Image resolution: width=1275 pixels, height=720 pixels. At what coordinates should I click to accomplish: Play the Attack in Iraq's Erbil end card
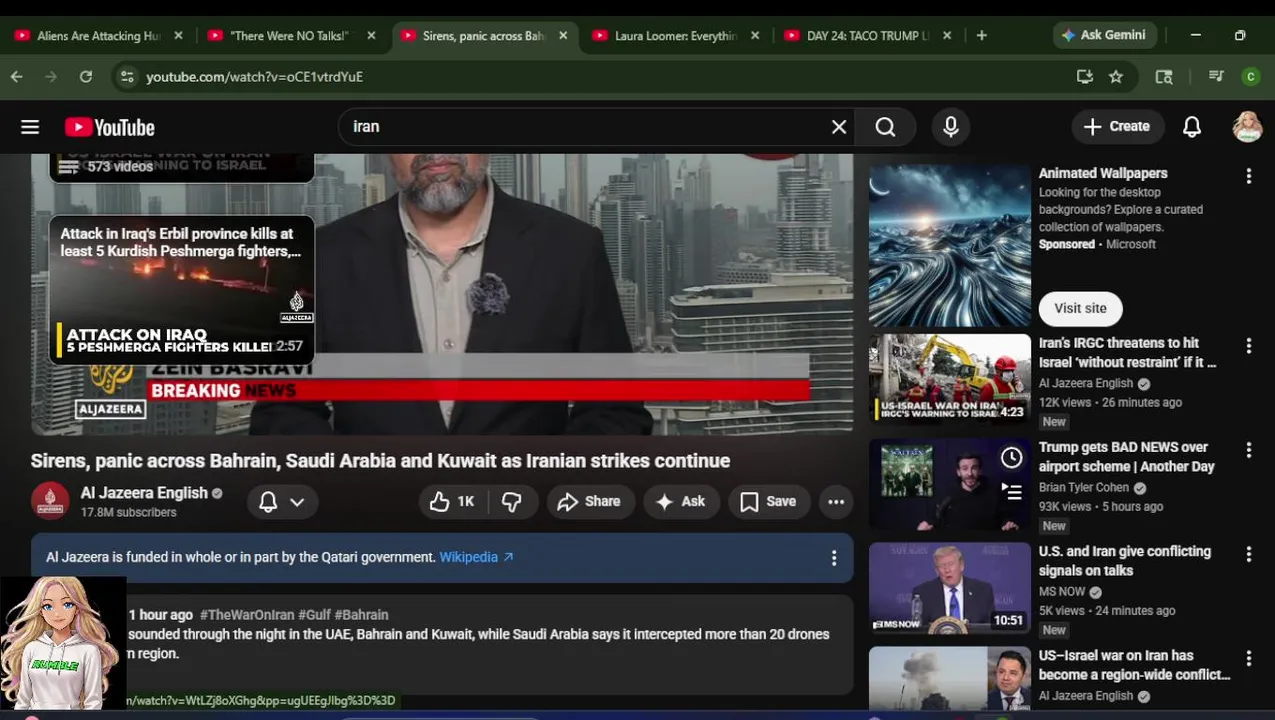(x=182, y=290)
